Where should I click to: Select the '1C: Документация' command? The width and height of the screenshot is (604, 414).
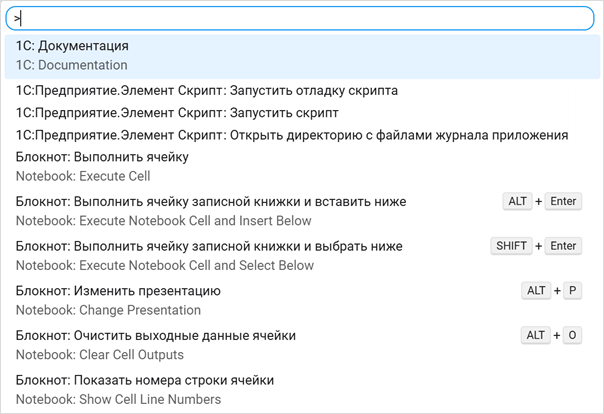pos(72,46)
